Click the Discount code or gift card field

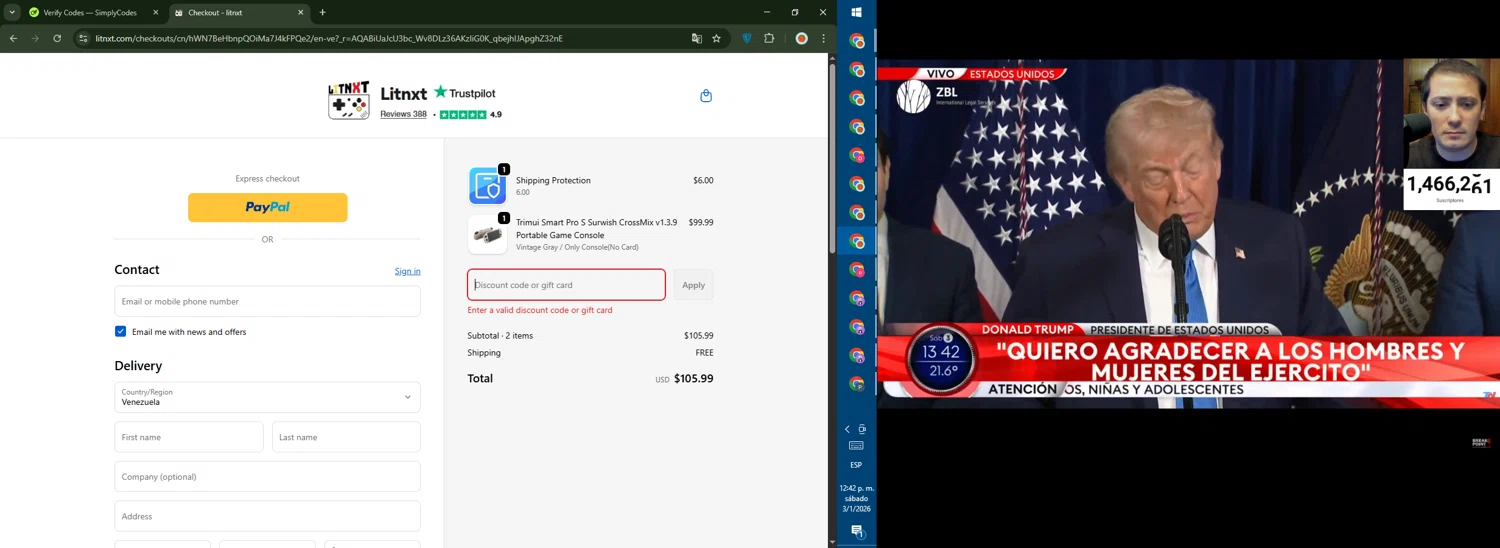click(566, 285)
